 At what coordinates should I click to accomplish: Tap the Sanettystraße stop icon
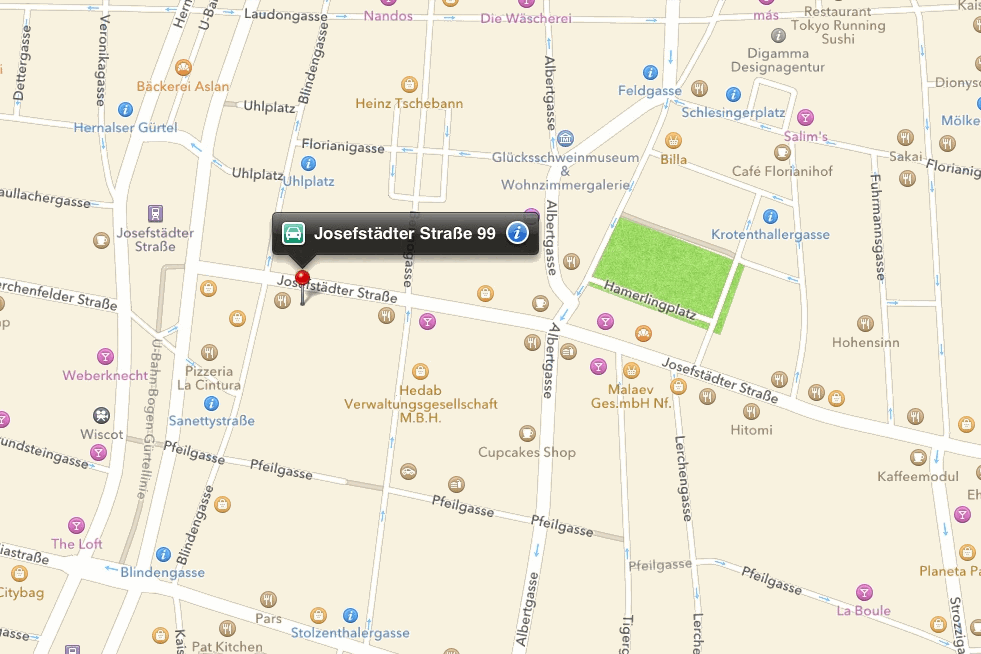click(x=211, y=403)
